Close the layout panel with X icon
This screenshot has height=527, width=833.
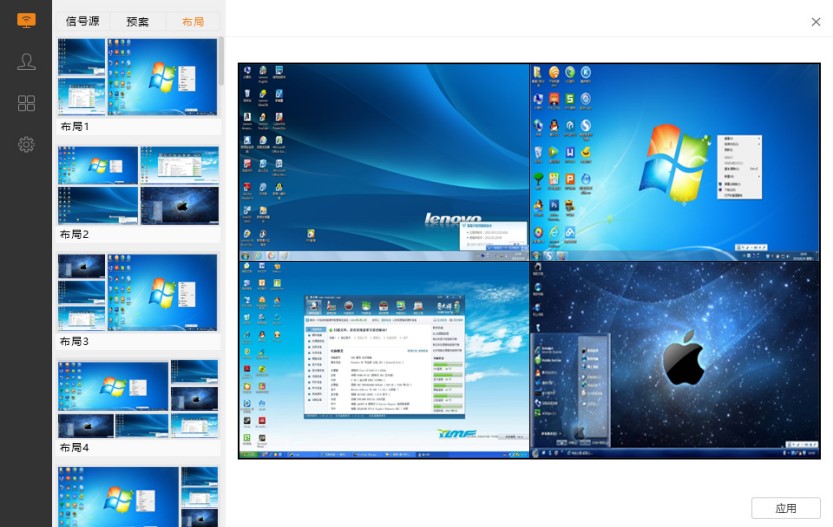tap(816, 21)
